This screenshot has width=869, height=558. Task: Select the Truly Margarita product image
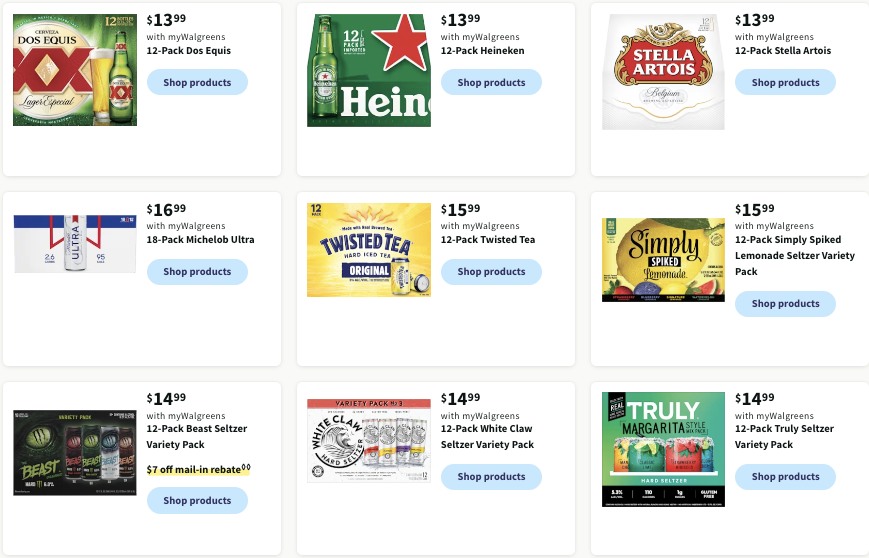pyautogui.click(x=663, y=449)
